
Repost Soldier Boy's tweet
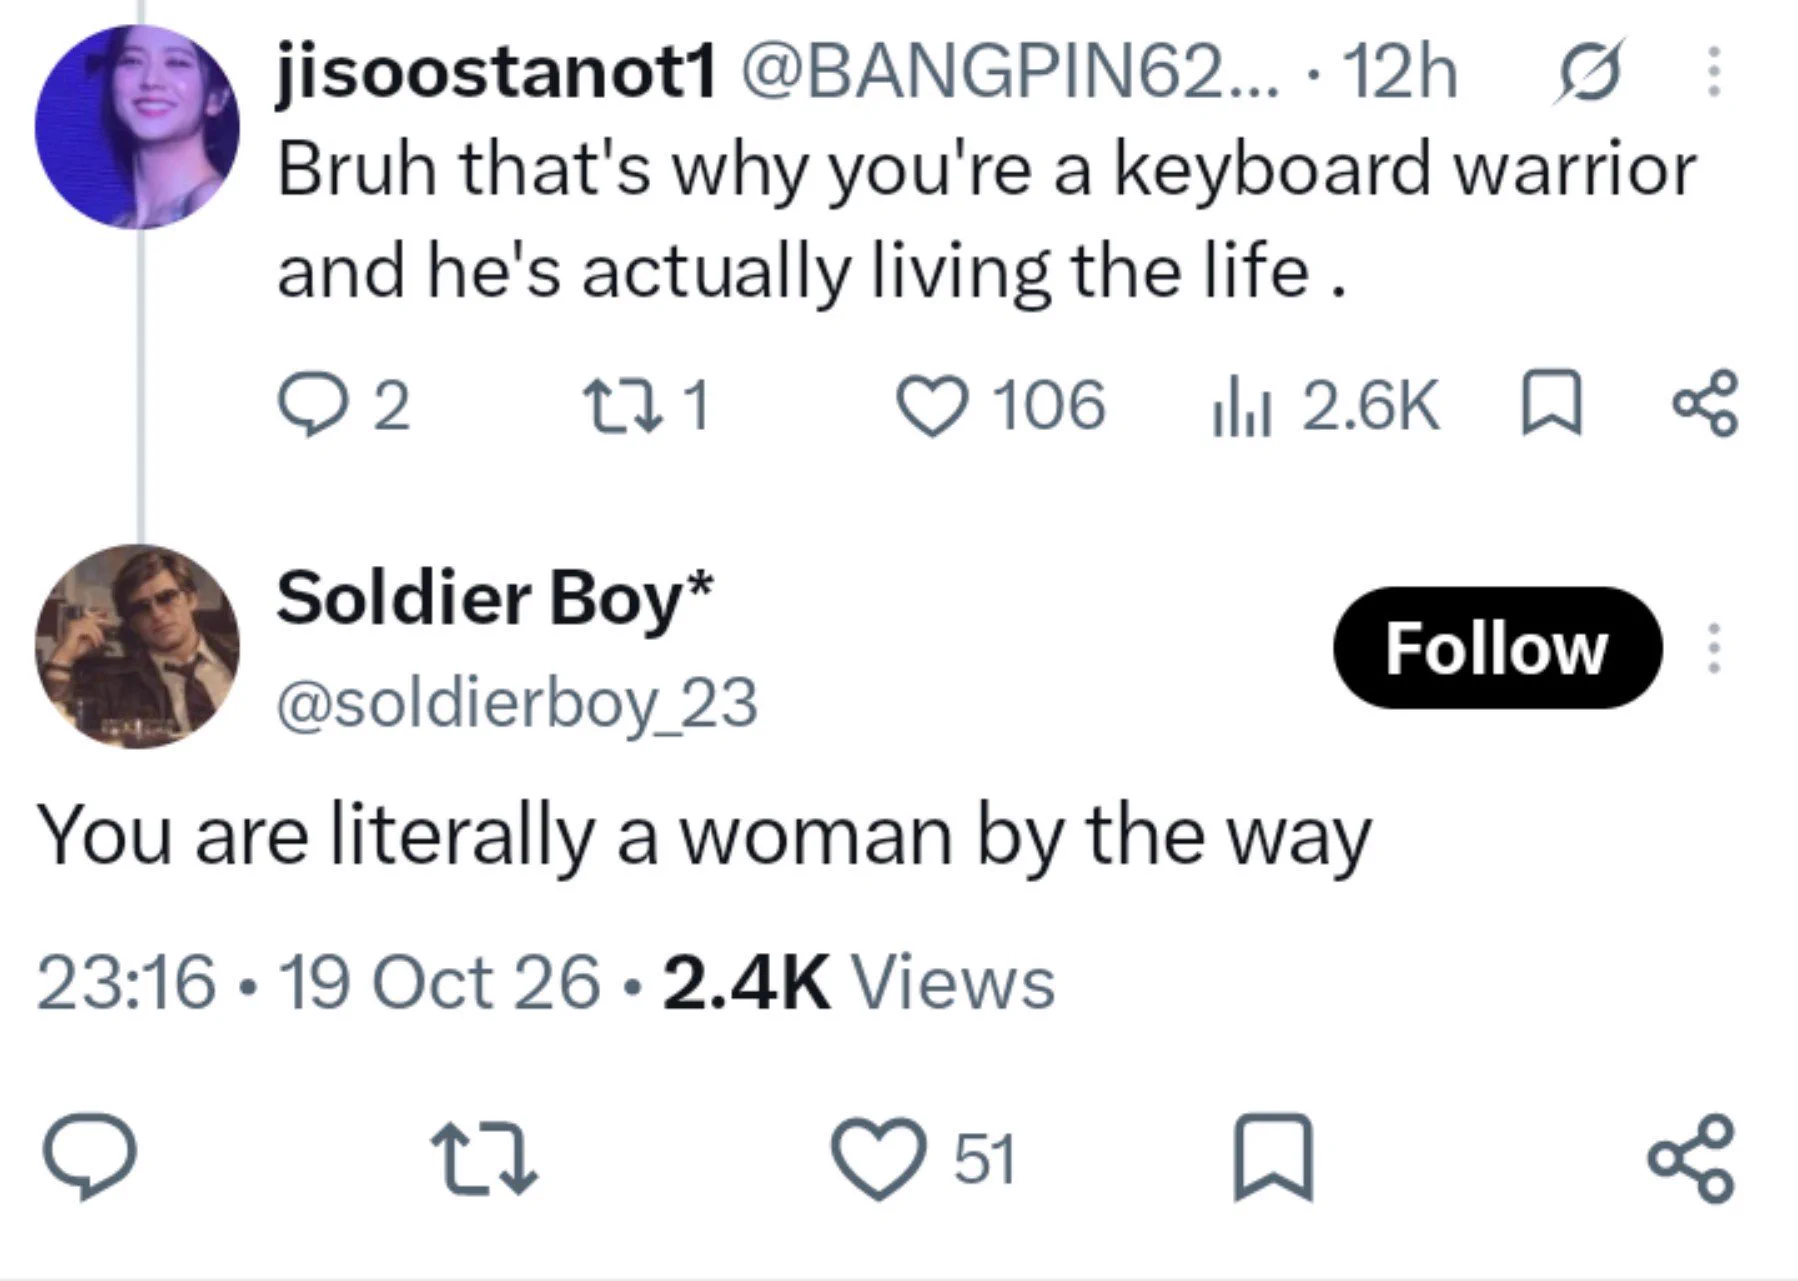point(484,1158)
